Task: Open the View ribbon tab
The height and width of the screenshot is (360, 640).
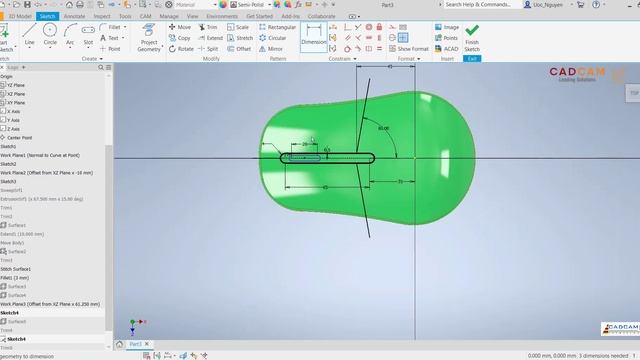Action: tap(192, 16)
